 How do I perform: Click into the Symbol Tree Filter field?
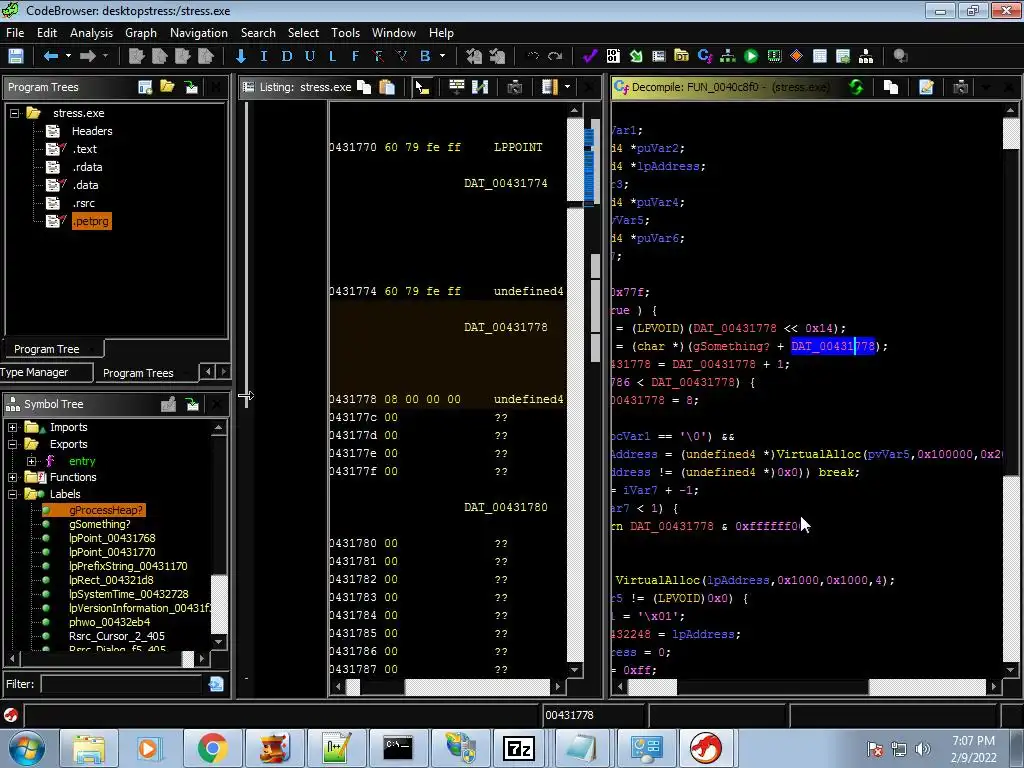tap(121, 684)
